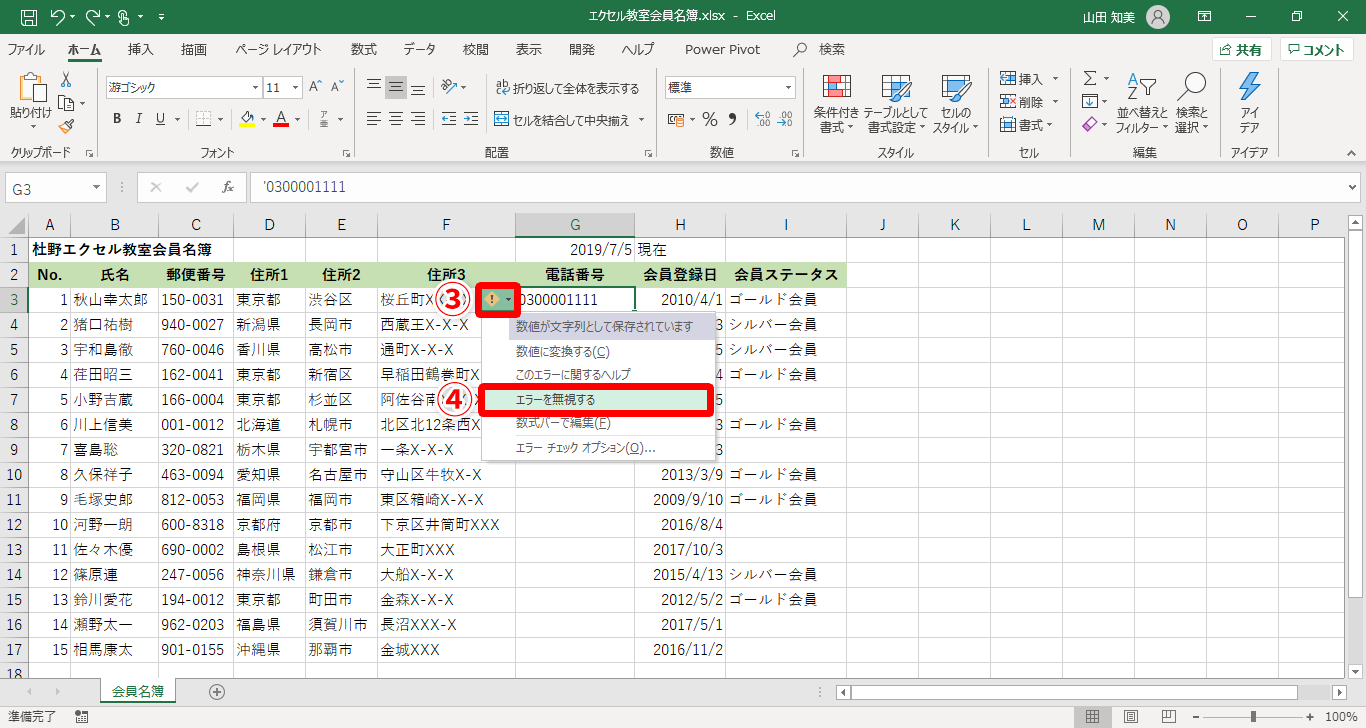
Task: Select the 会員名簿 sheet tab
Action: click(x=138, y=691)
